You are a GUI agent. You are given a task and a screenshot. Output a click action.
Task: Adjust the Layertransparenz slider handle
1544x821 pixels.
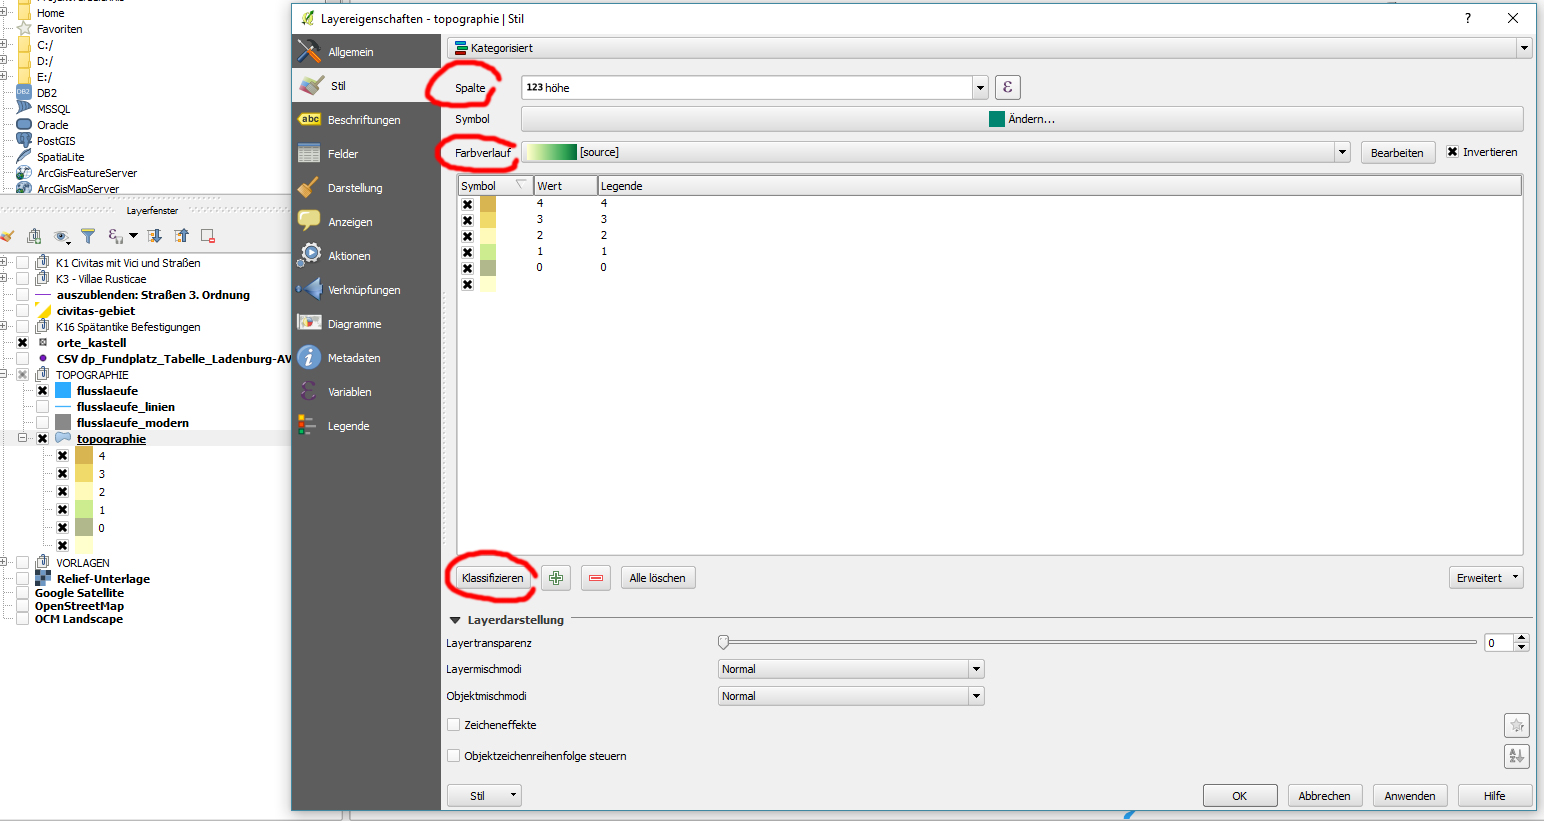pyautogui.click(x=723, y=642)
